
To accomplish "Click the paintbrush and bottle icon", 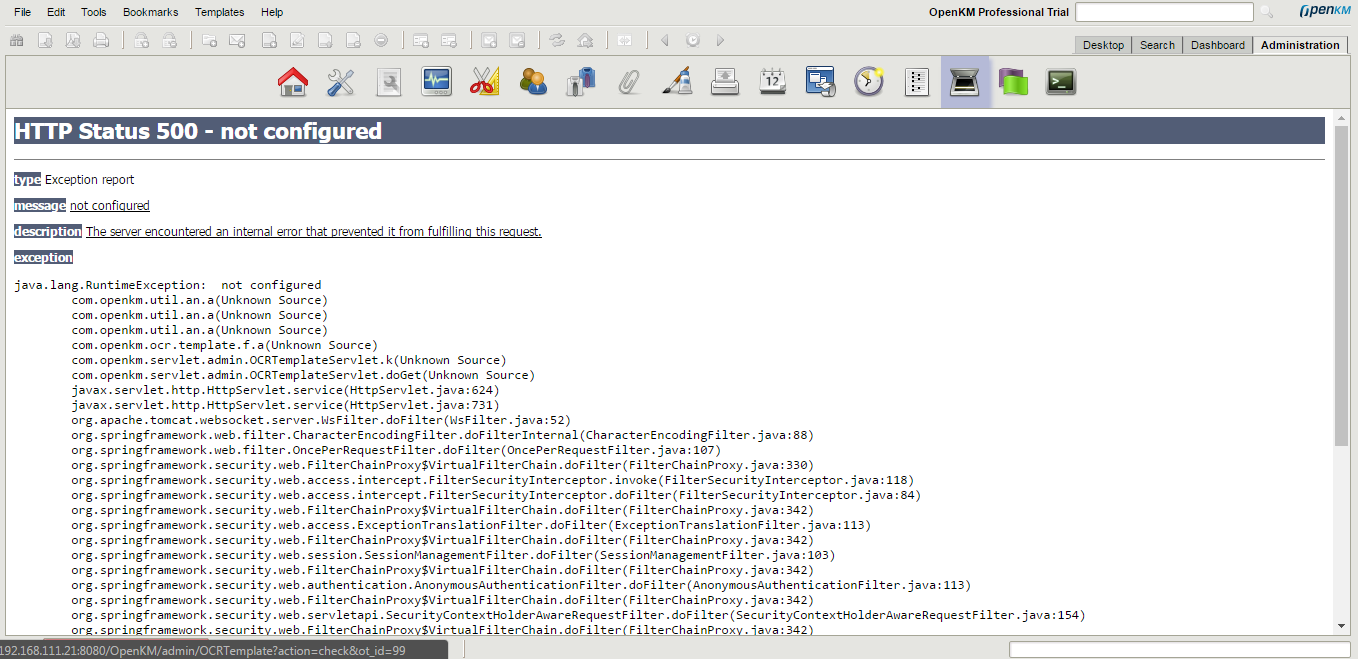I will [677, 82].
